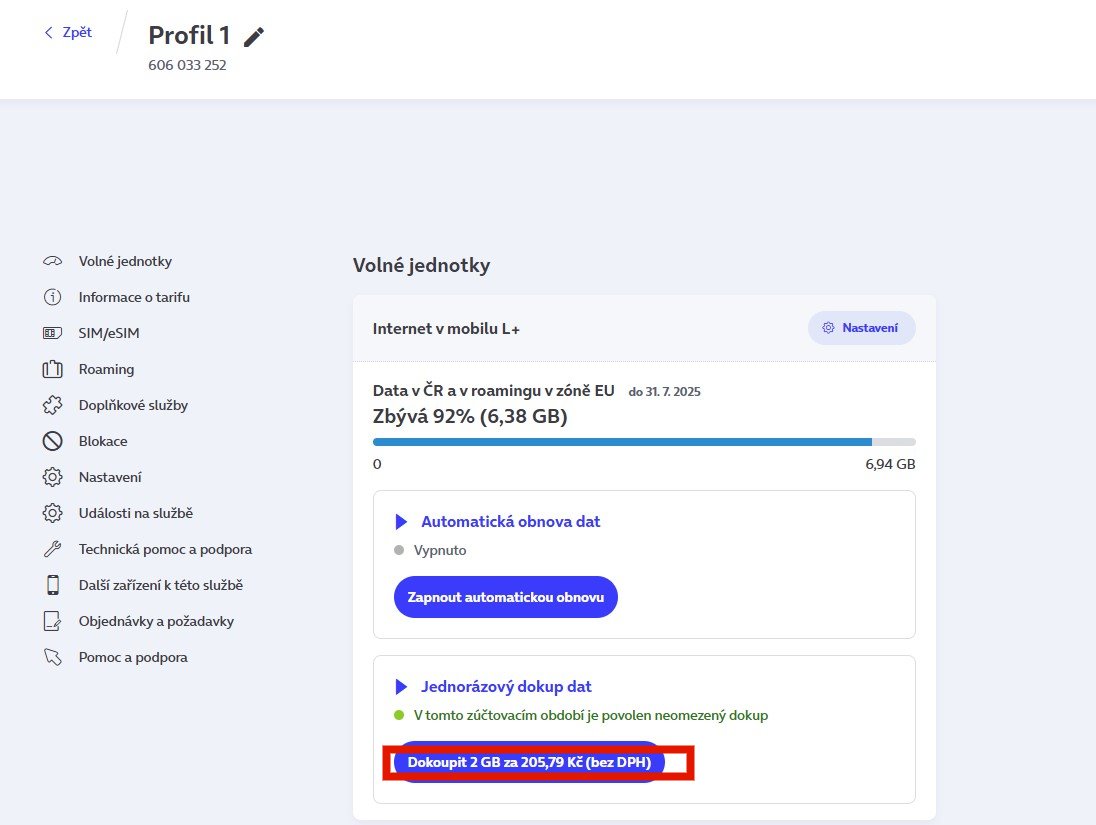Select Objednávky a požadavky menu item
The image size is (1096, 825).
[x=156, y=621]
